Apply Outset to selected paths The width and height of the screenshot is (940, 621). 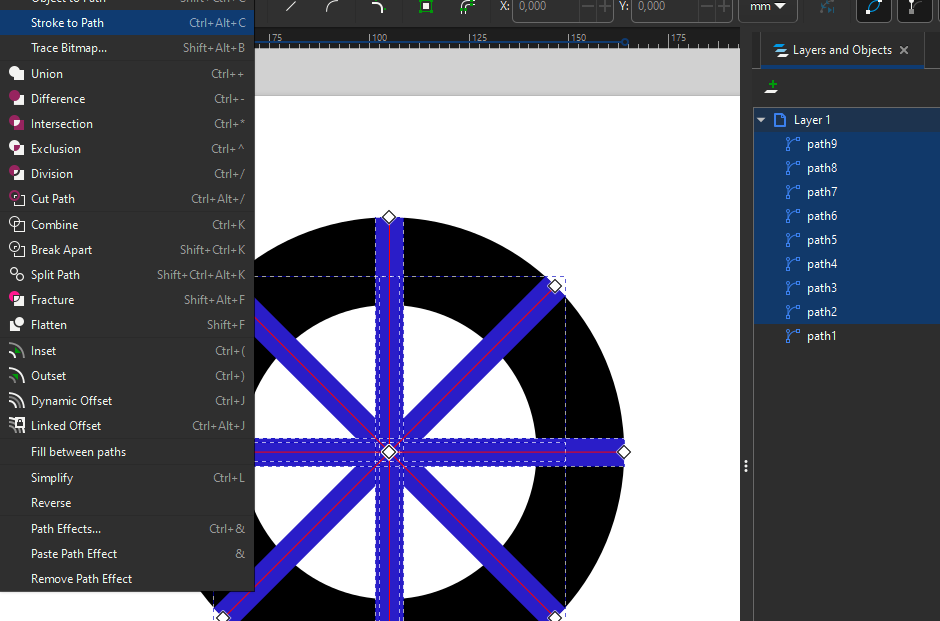coord(127,376)
